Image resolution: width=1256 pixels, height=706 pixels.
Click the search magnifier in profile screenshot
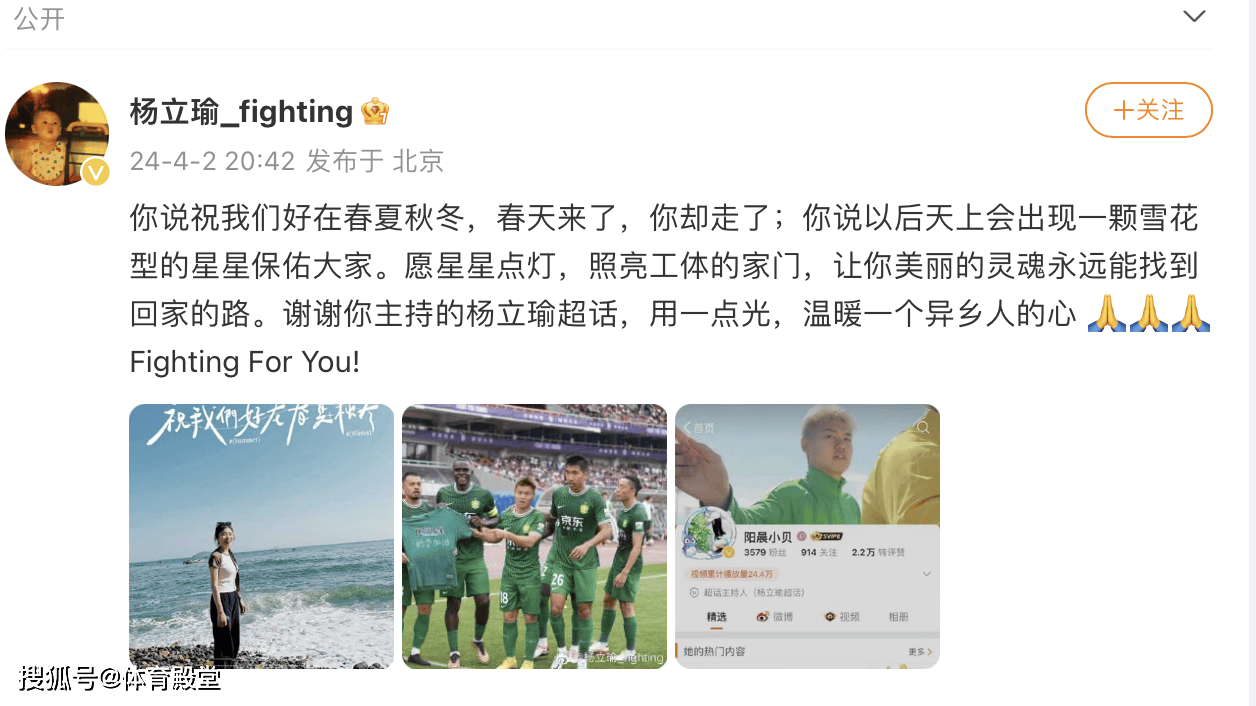(923, 427)
